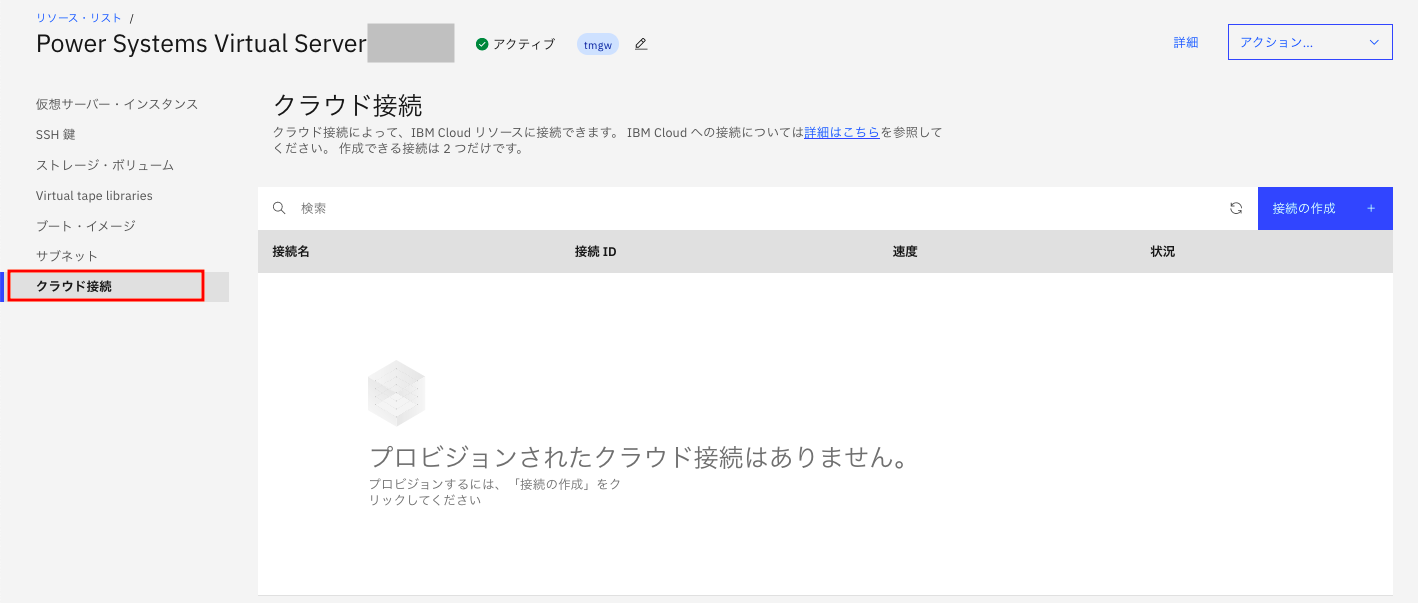
Task: Follow the 詳細はこちら hyperlink
Action: tap(842, 132)
